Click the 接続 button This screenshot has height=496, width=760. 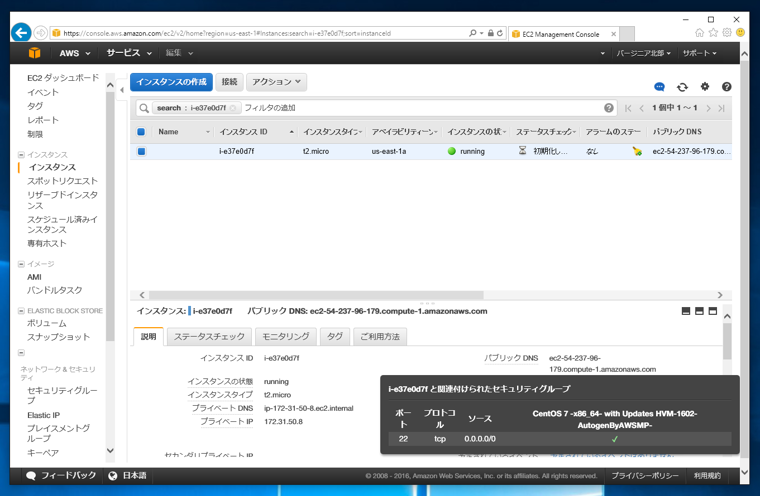point(229,82)
